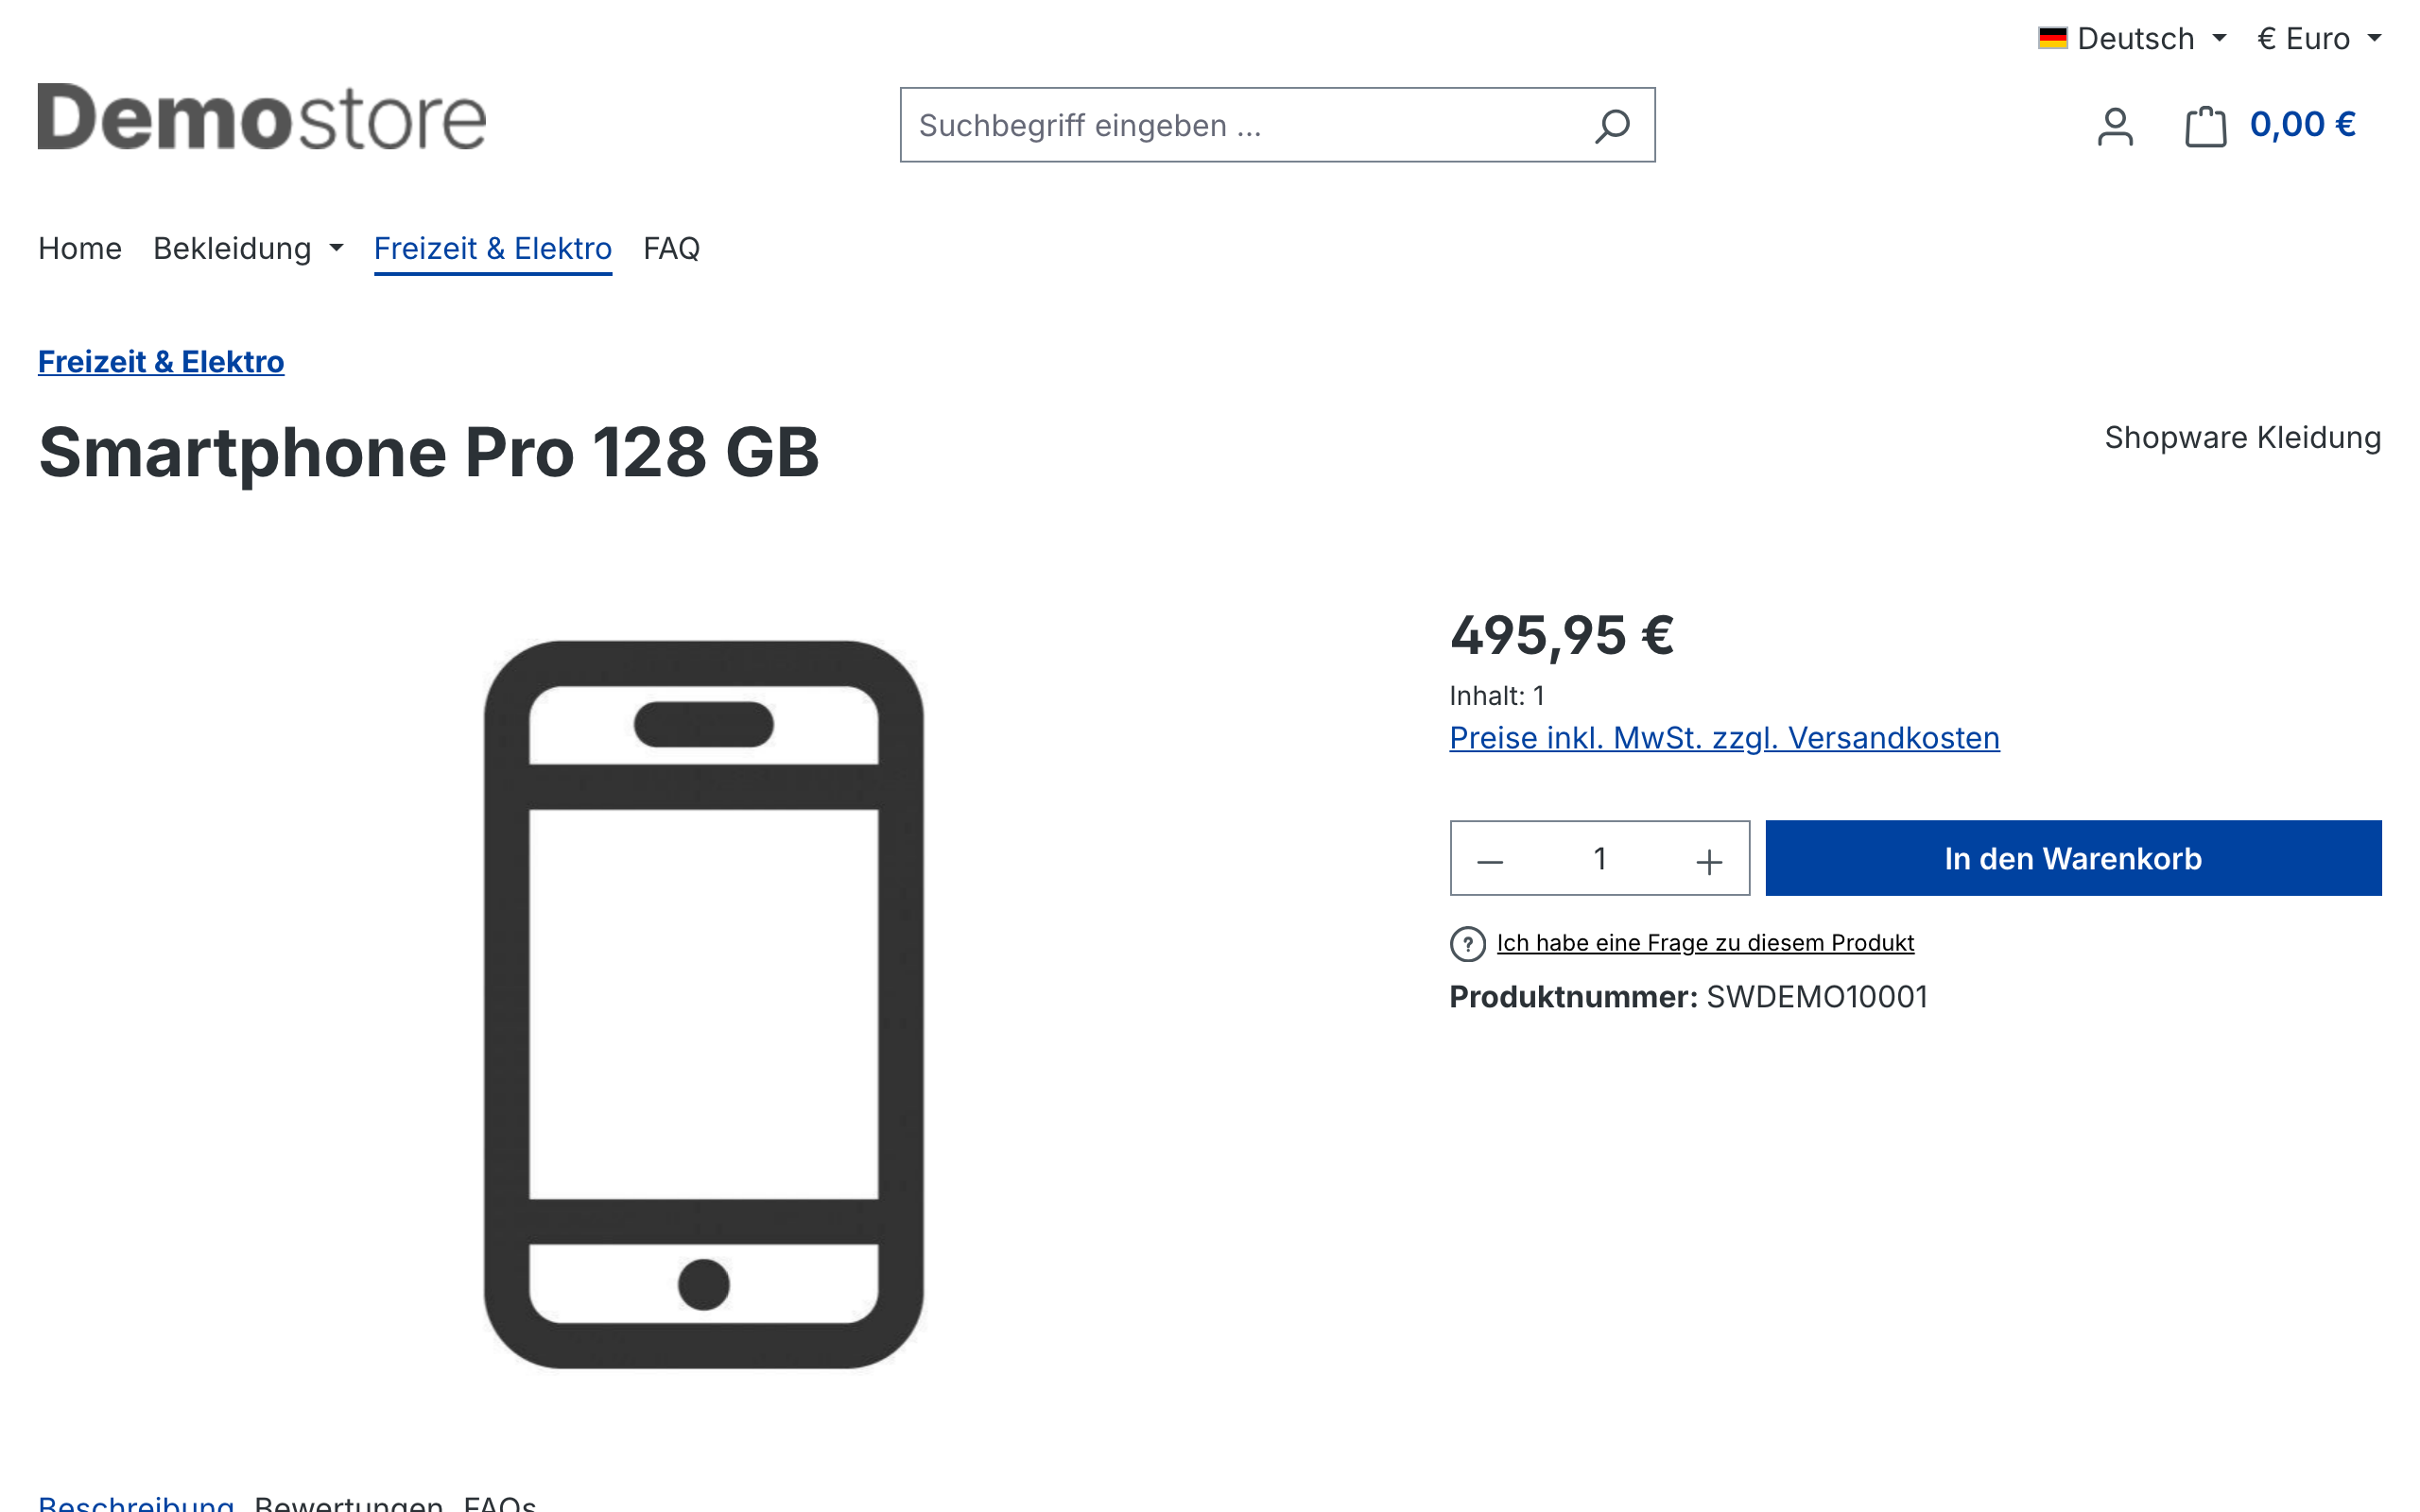Viewport: 2420px width, 1512px height.
Task: Select Freizeit & Elektro in navigation bar
Action: pyautogui.click(x=493, y=248)
